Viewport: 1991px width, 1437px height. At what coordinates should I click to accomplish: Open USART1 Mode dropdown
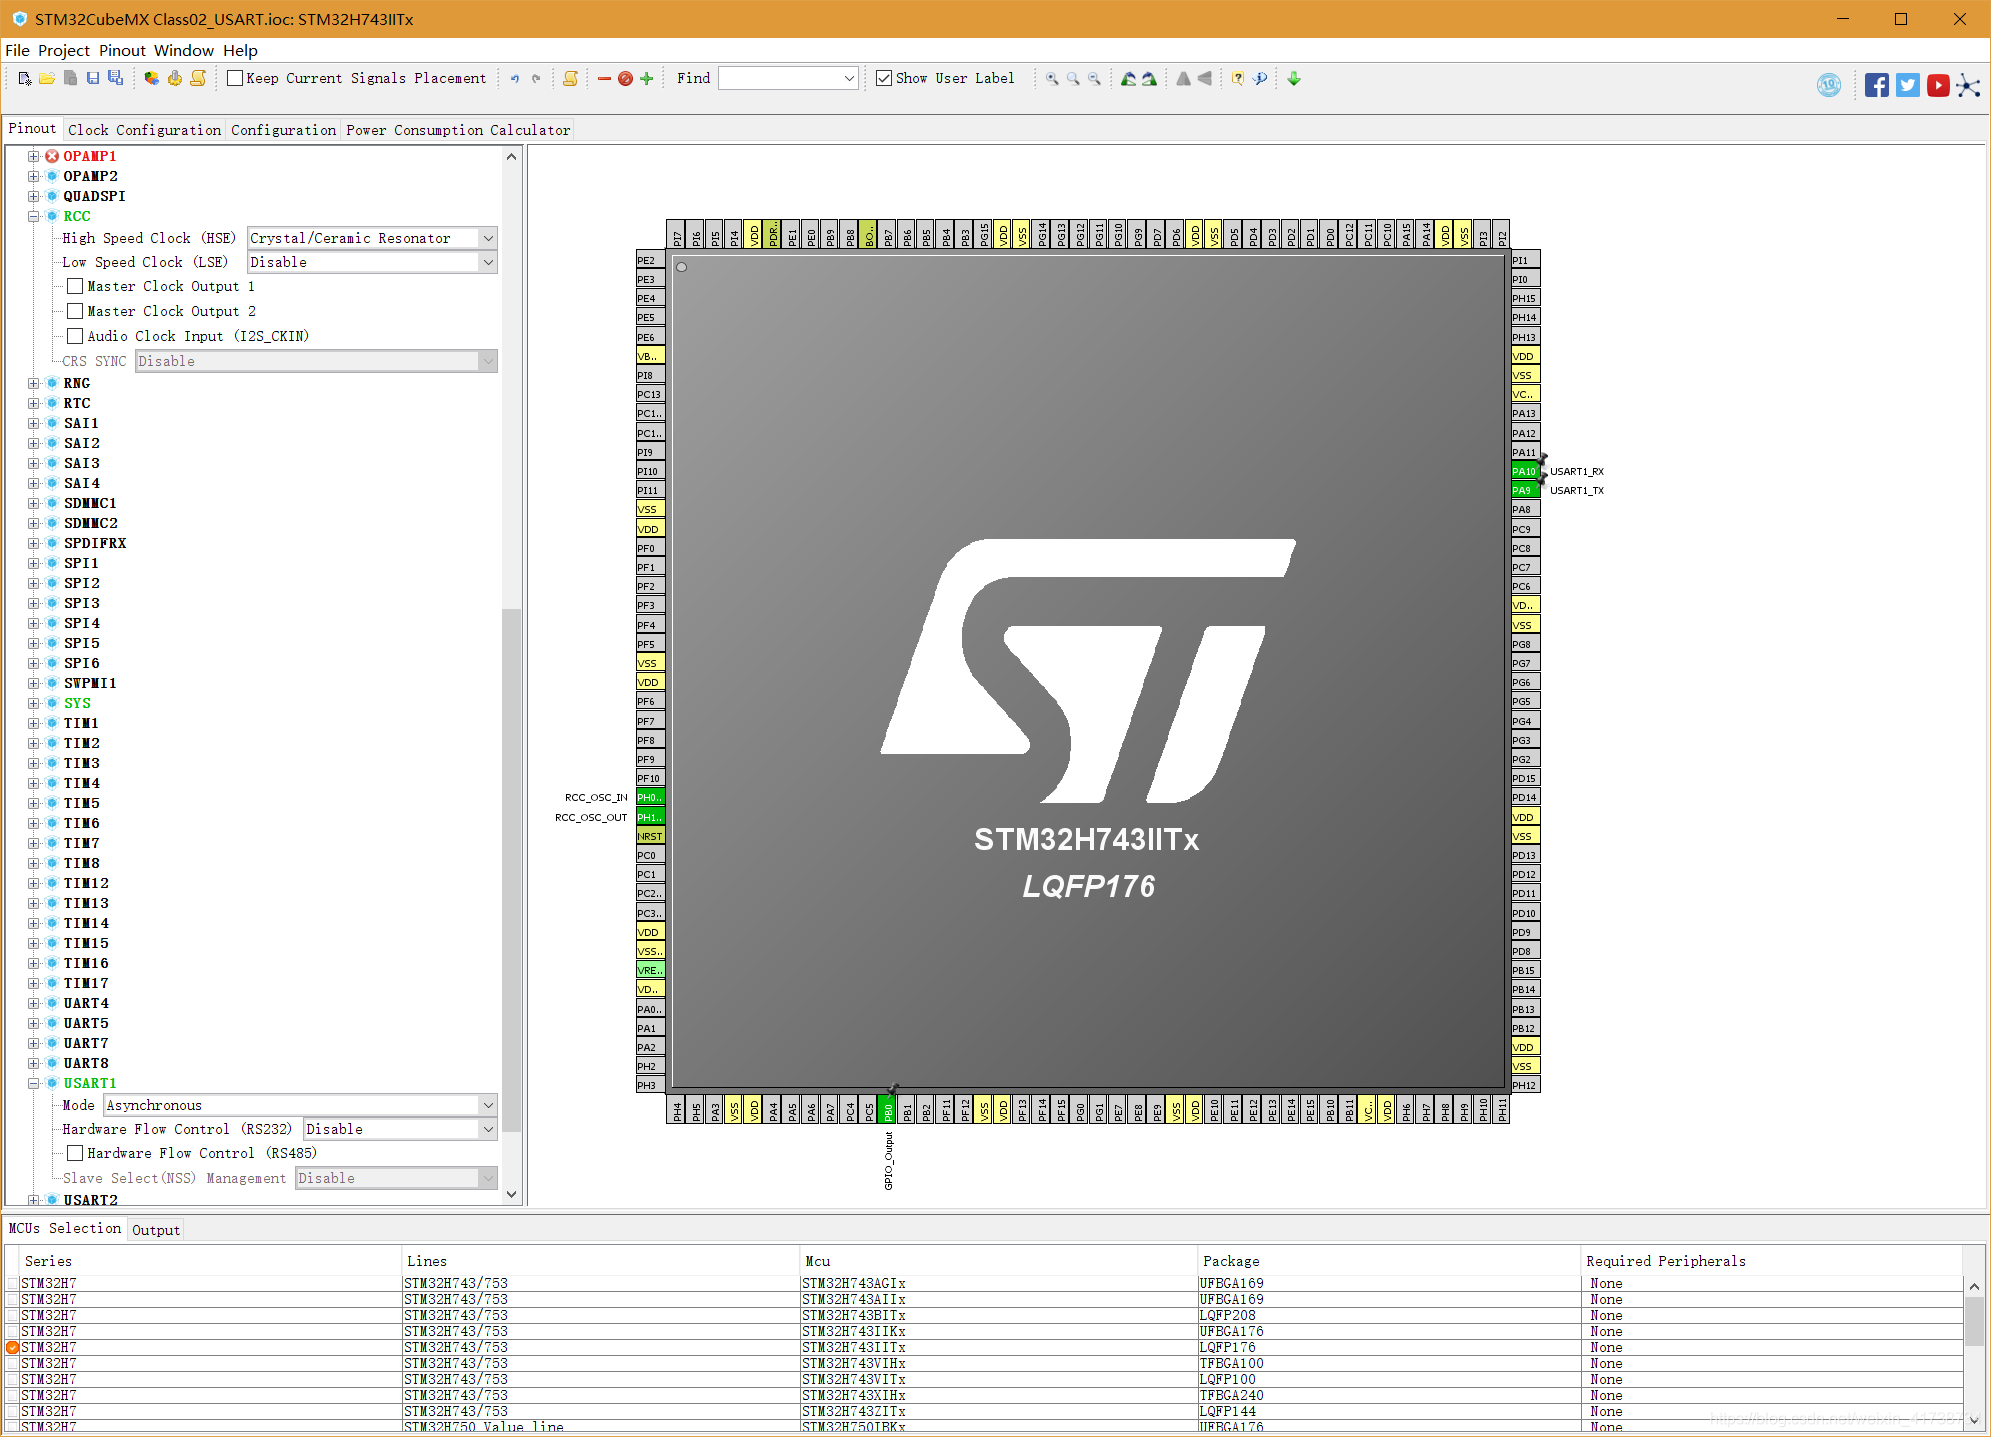300,1105
